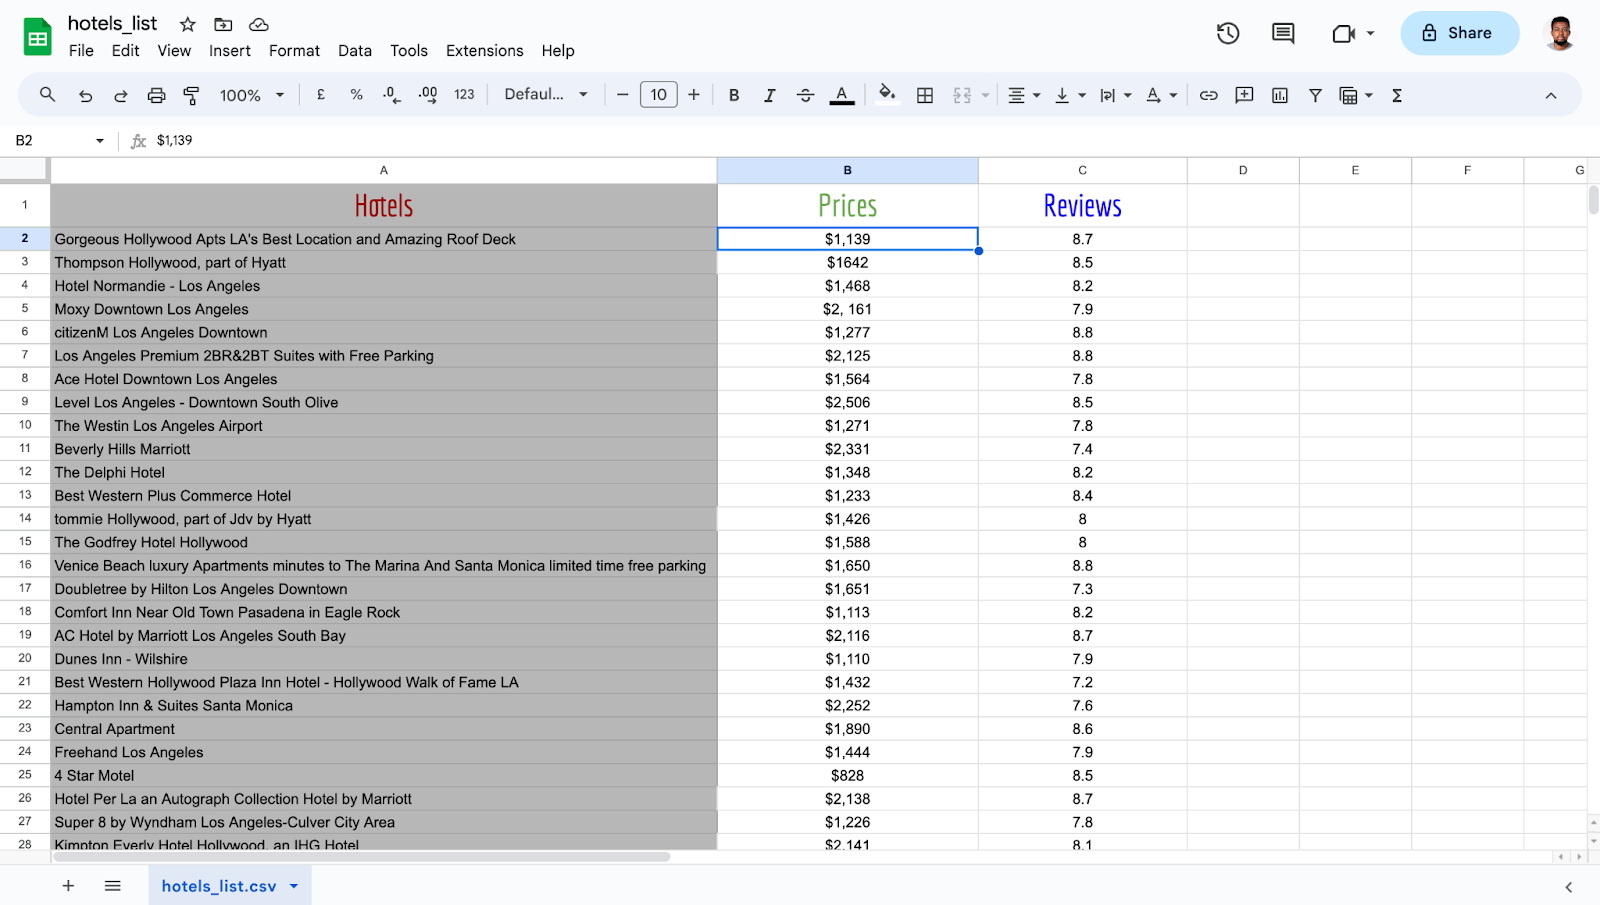
Task: Open version history clock icon
Action: click(x=1228, y=33)
